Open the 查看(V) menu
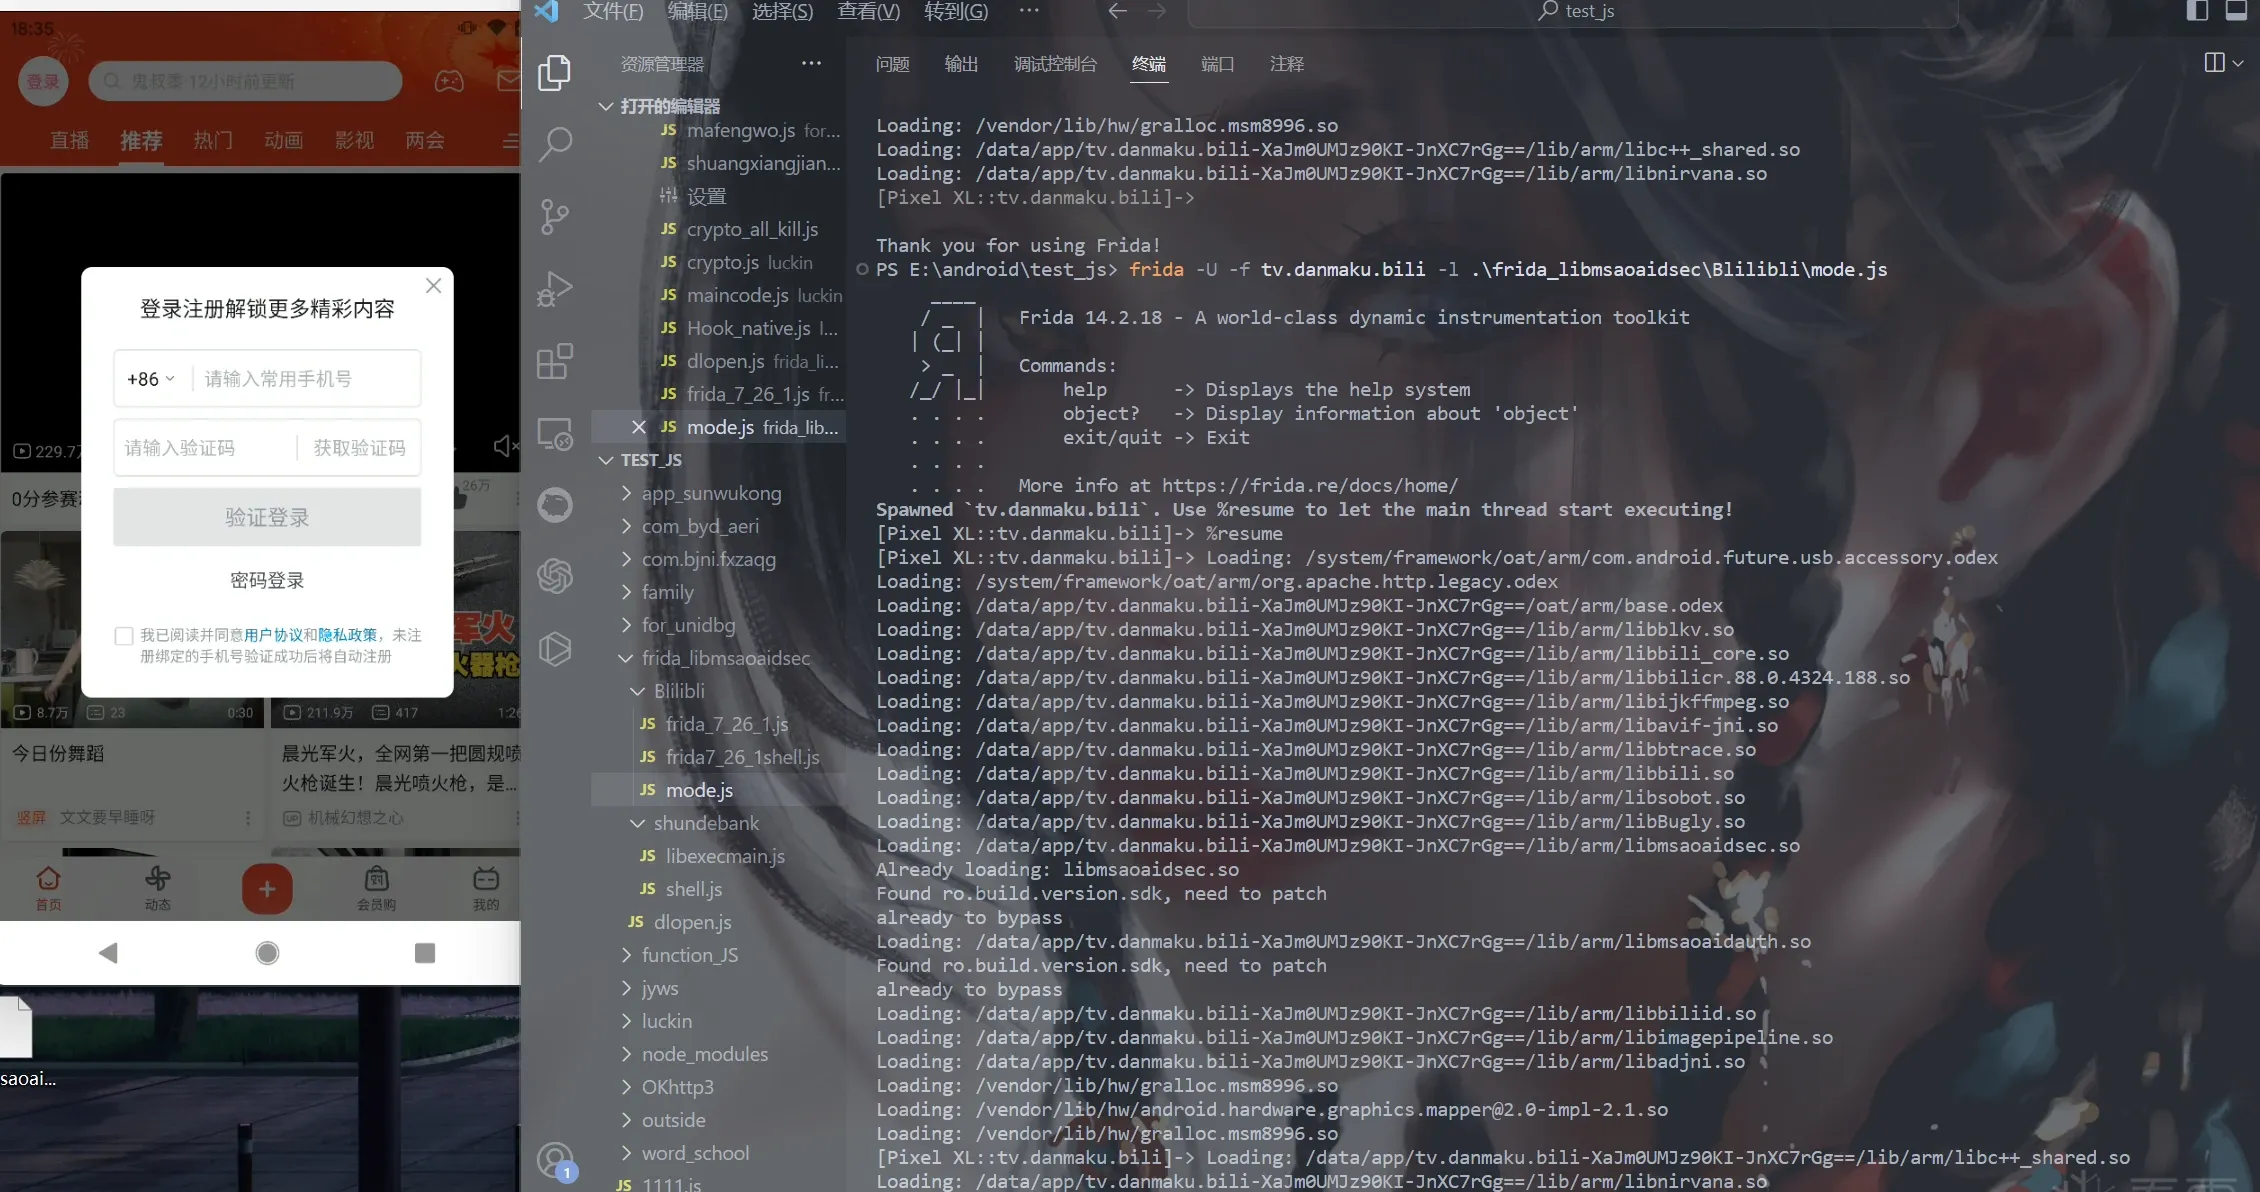Image resolution: width=2260 pixels, height=1192 pixels. tap(869, 11)
